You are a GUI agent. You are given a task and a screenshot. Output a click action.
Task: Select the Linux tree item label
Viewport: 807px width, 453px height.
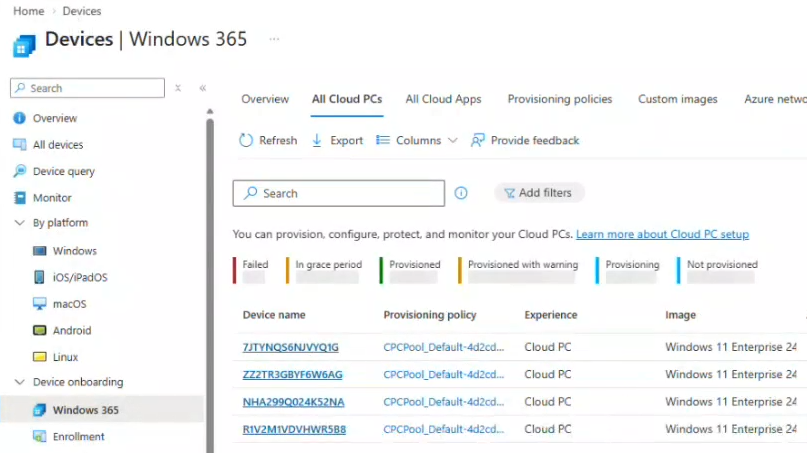pyautogui.click(x=65, y=357)
